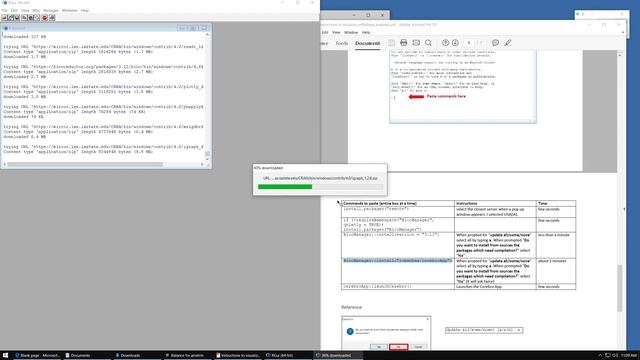
Task: Click comment bubble icon in Acrobat
Action: click(x=495, y=42)
